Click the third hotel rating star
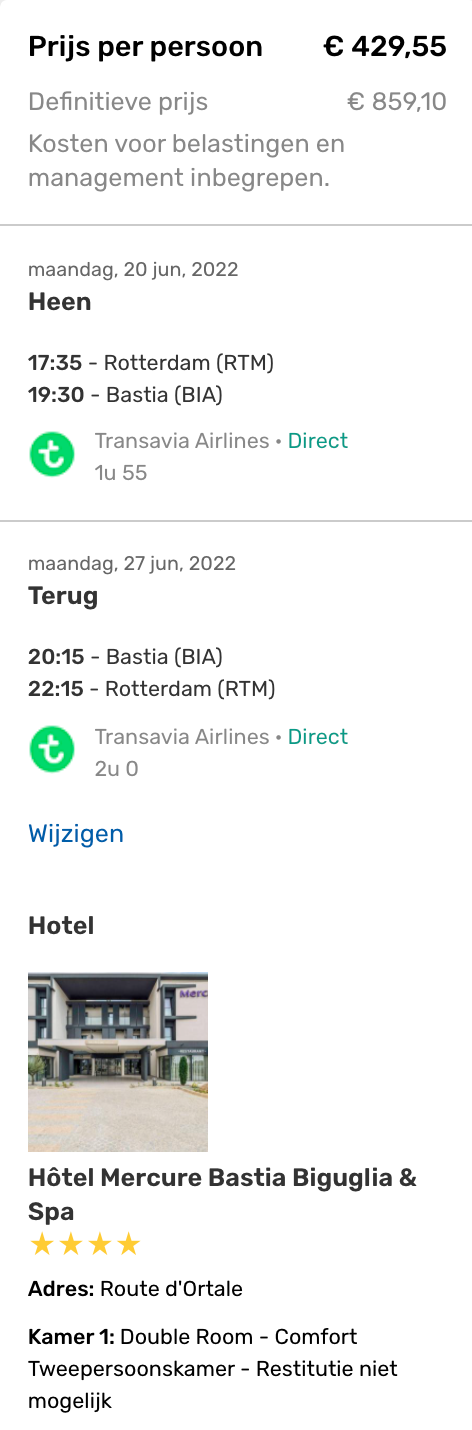This screenshot has height=1430, width=472. (100, 1245)
